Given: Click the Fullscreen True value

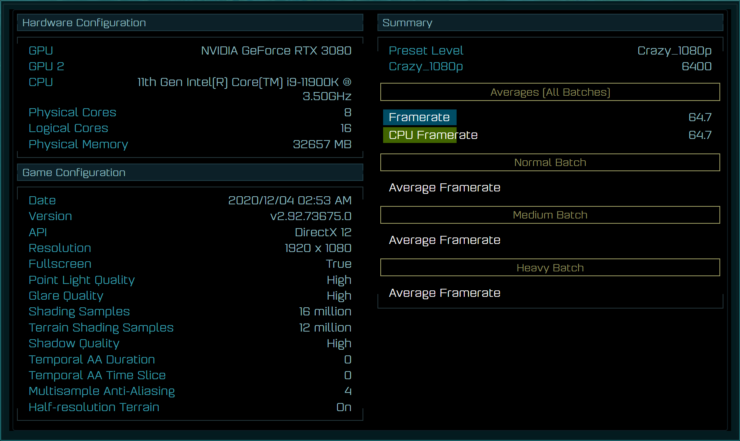Looking at the screenshot, I should (338, 264).
